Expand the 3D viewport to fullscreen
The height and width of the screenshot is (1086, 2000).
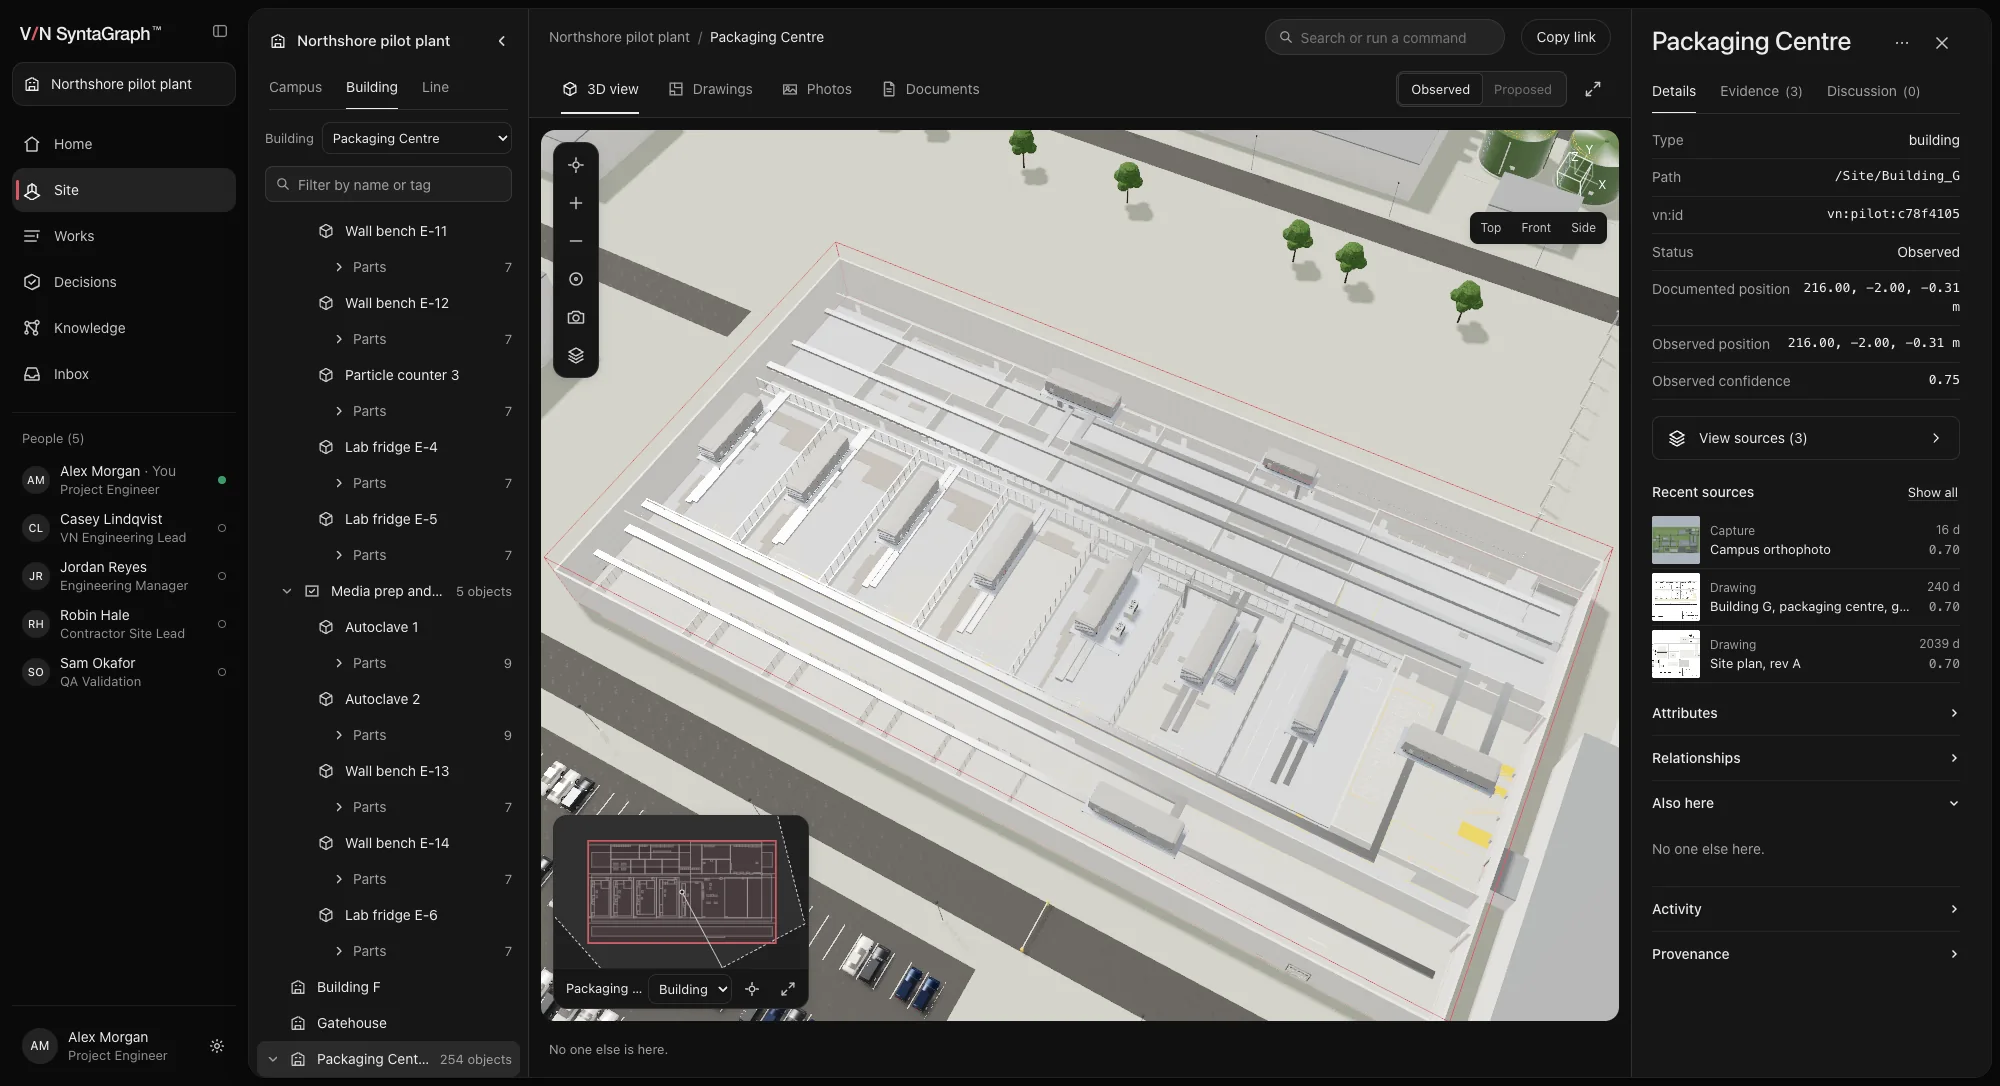(1593, 89)
